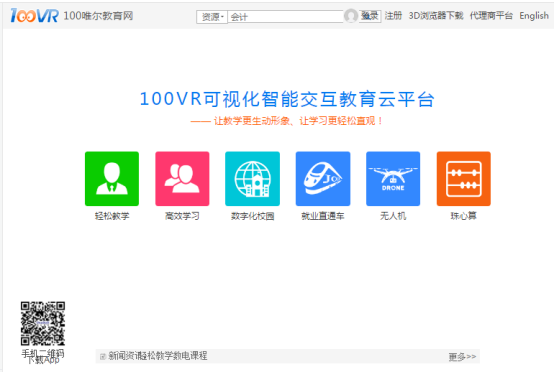Click the mobile QR code image

pyautogui.click(x=43, y=323)
